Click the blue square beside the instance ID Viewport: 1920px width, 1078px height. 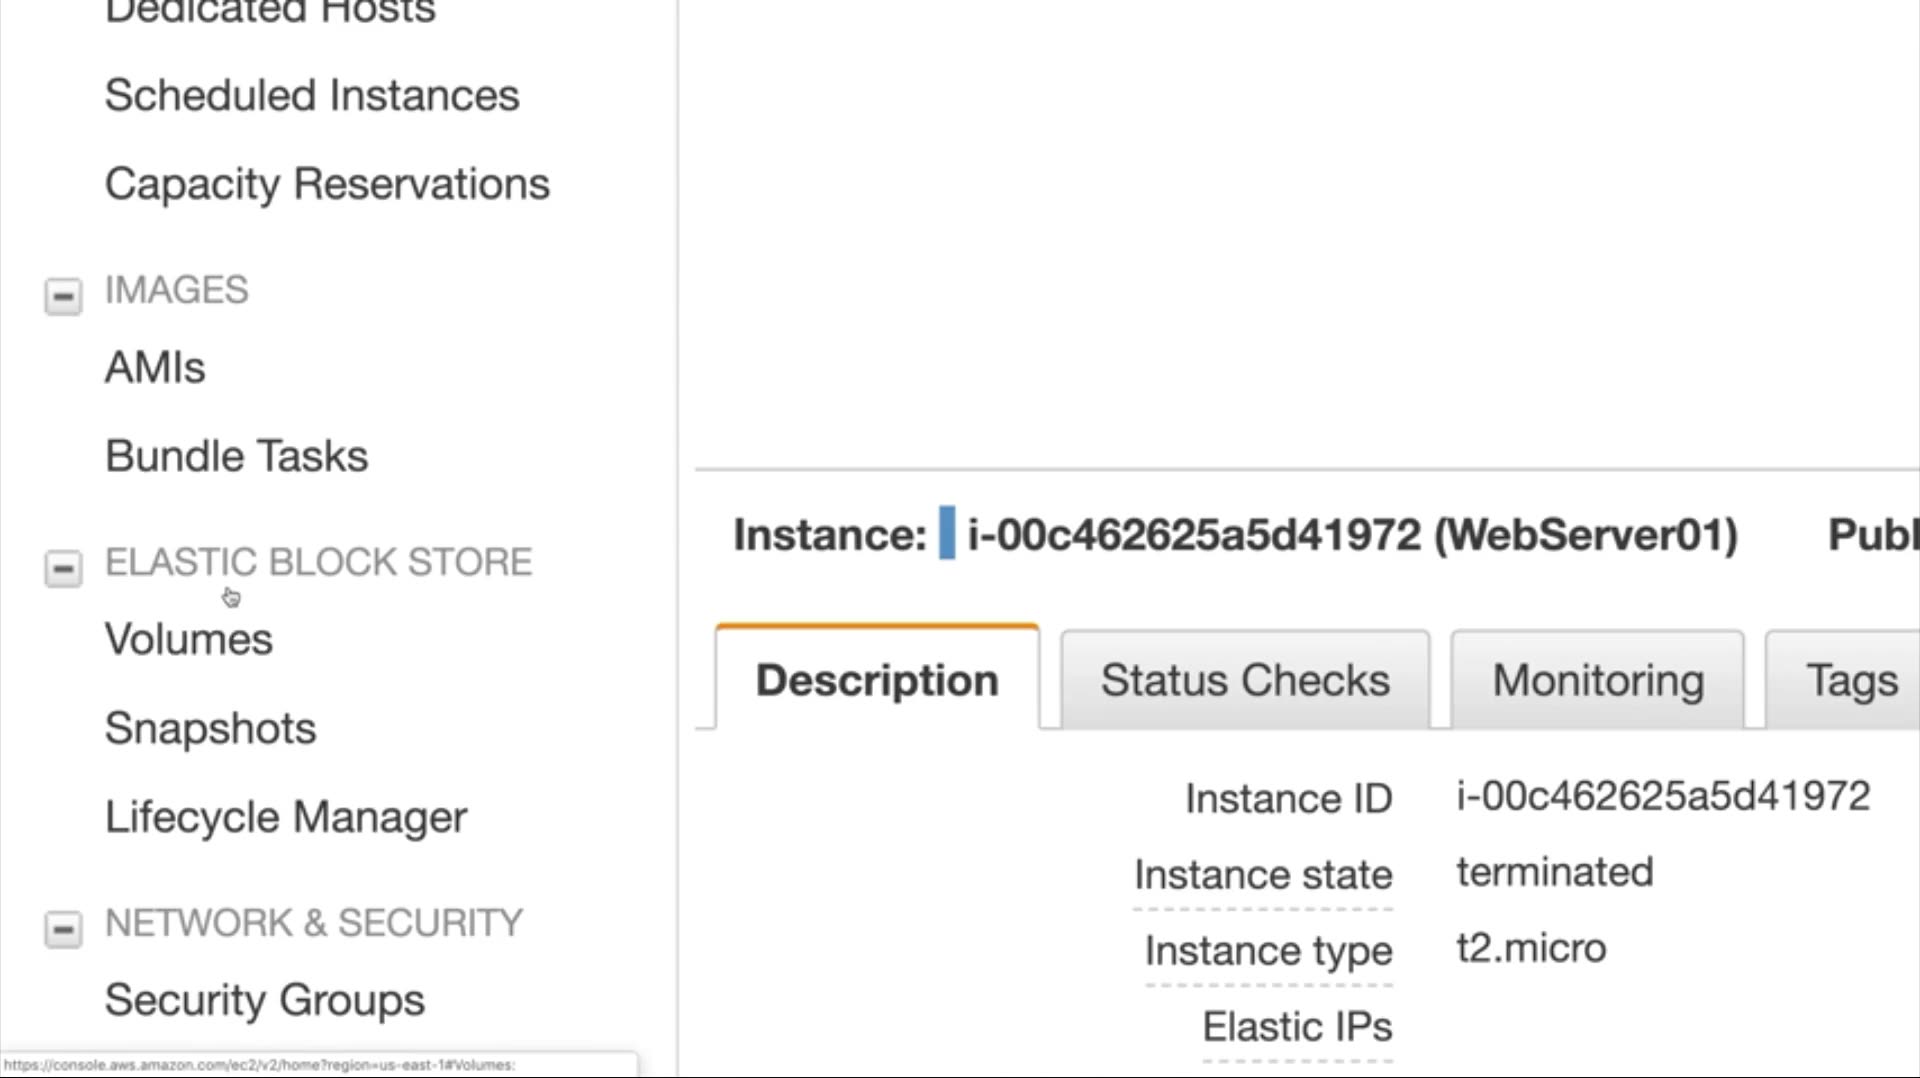(946, 534)
